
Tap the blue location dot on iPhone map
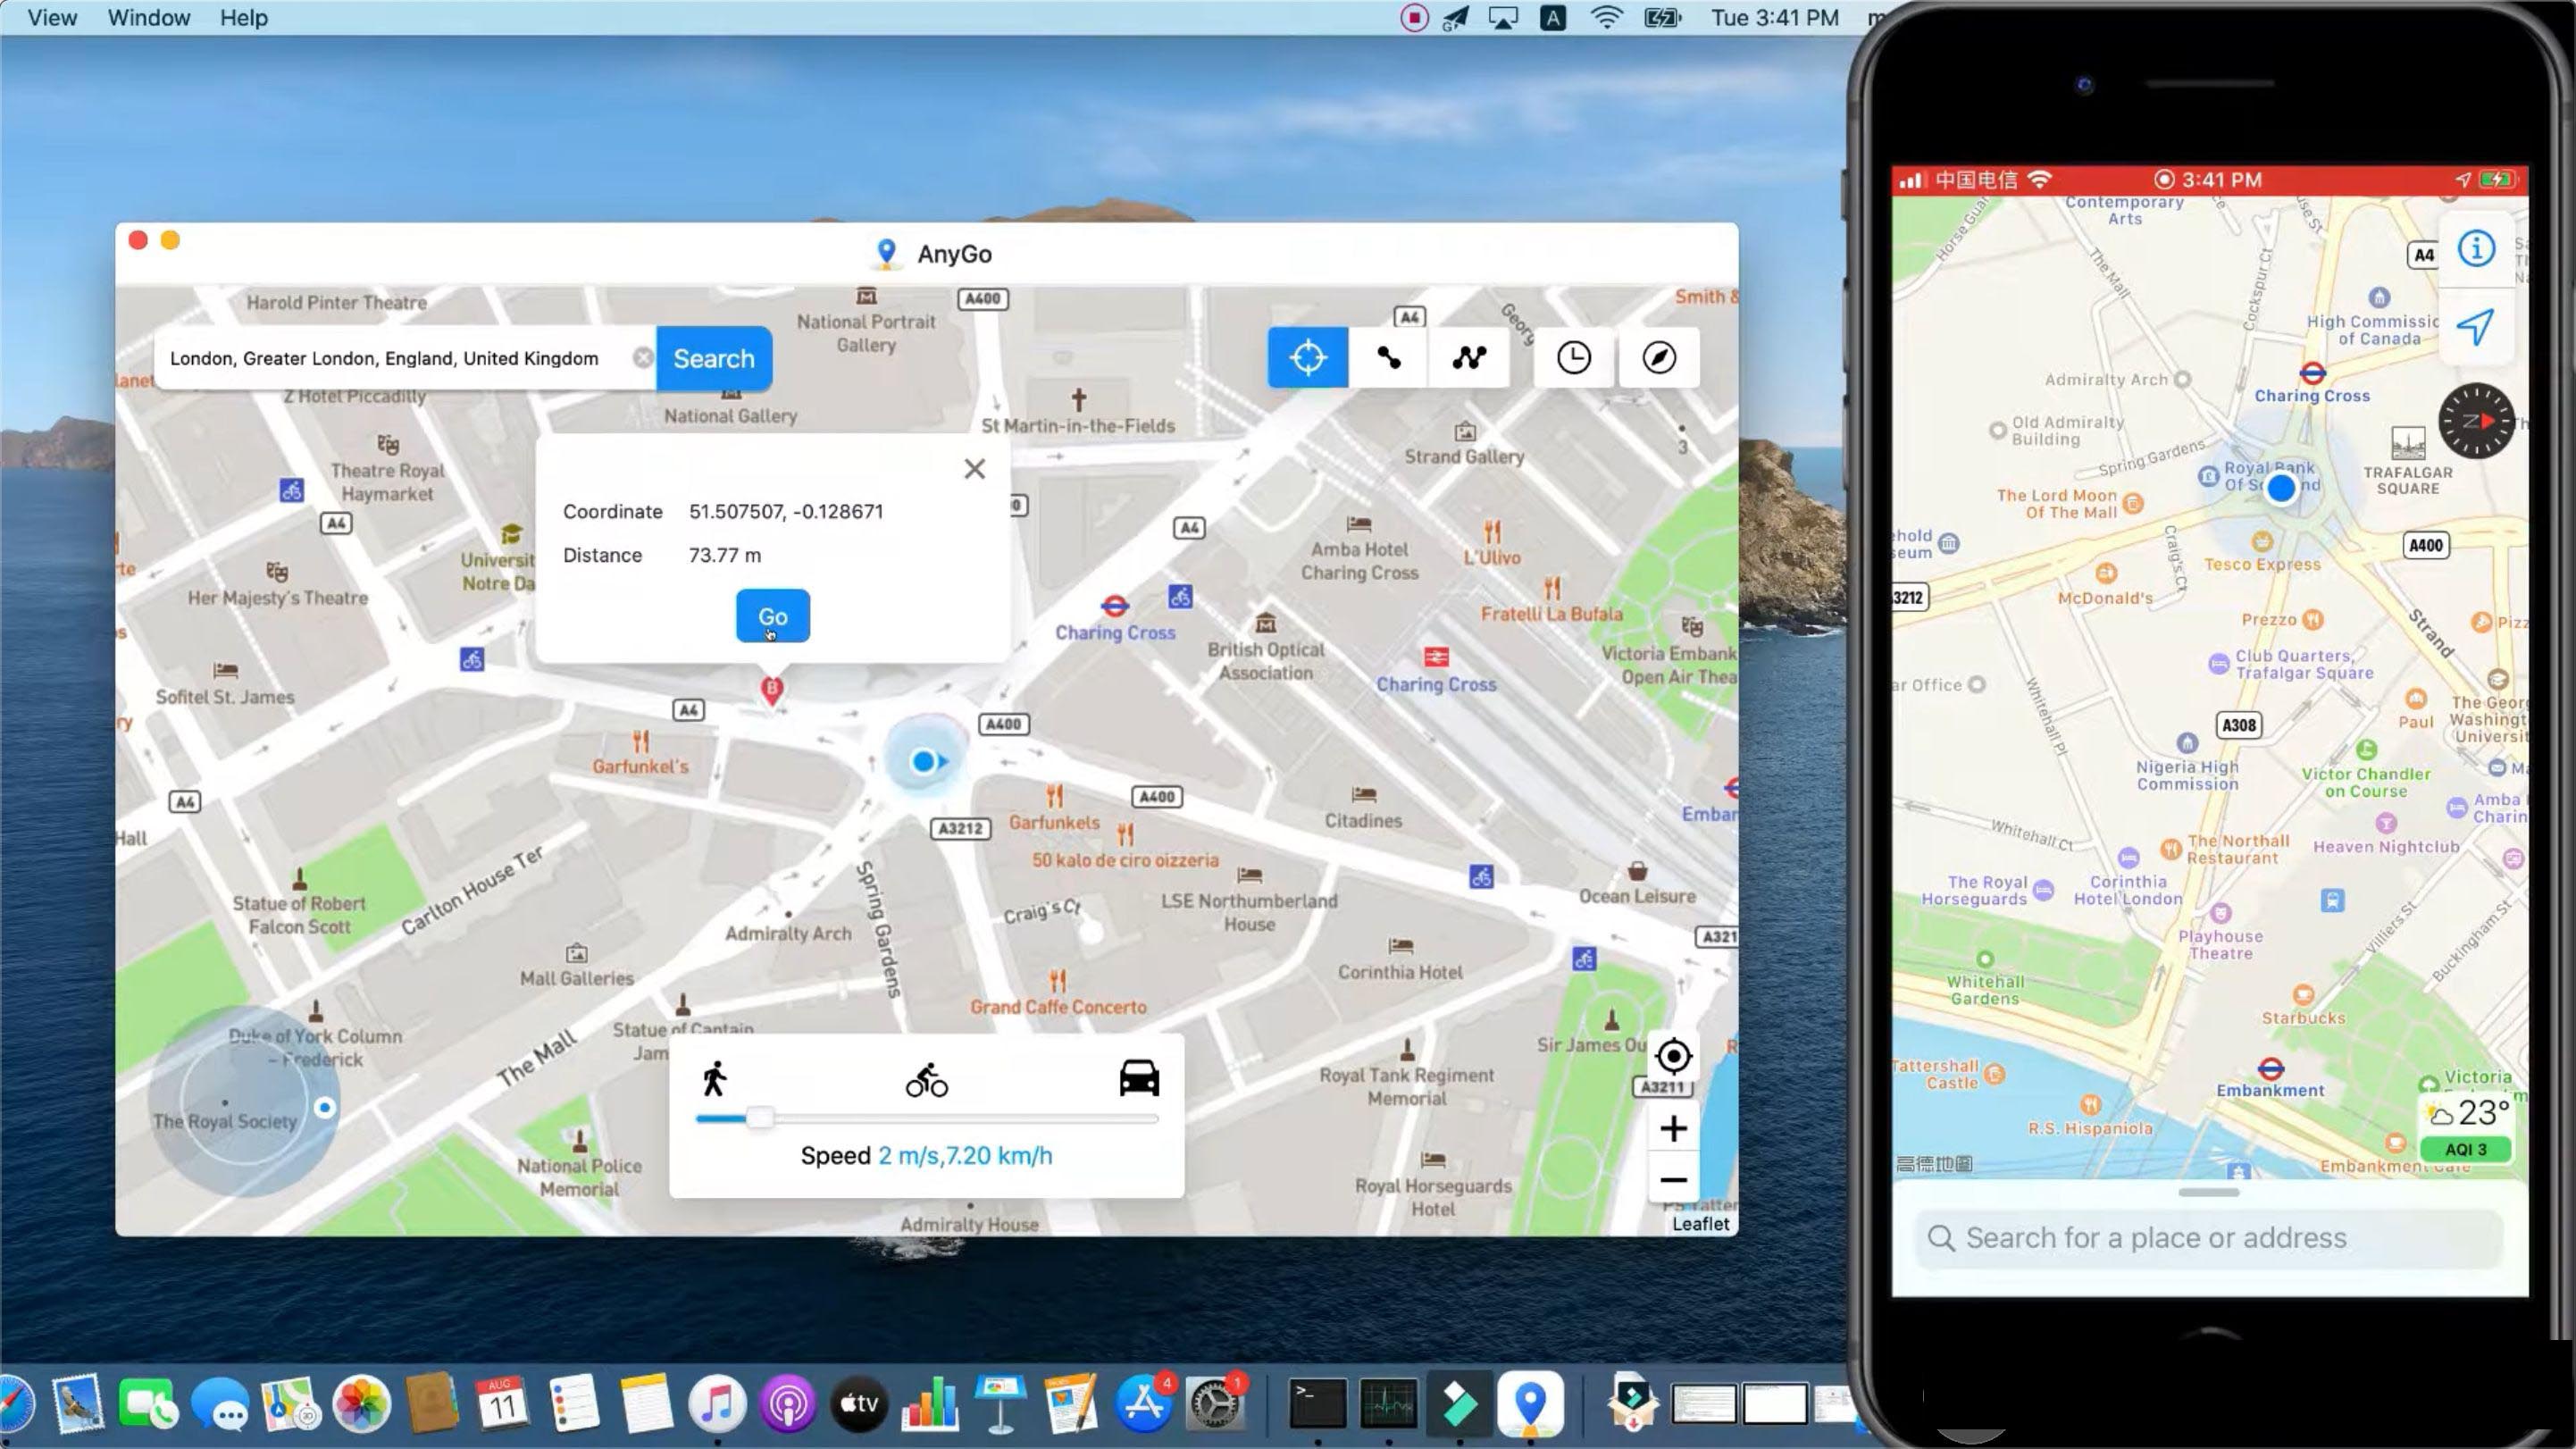coord(2281,489)
